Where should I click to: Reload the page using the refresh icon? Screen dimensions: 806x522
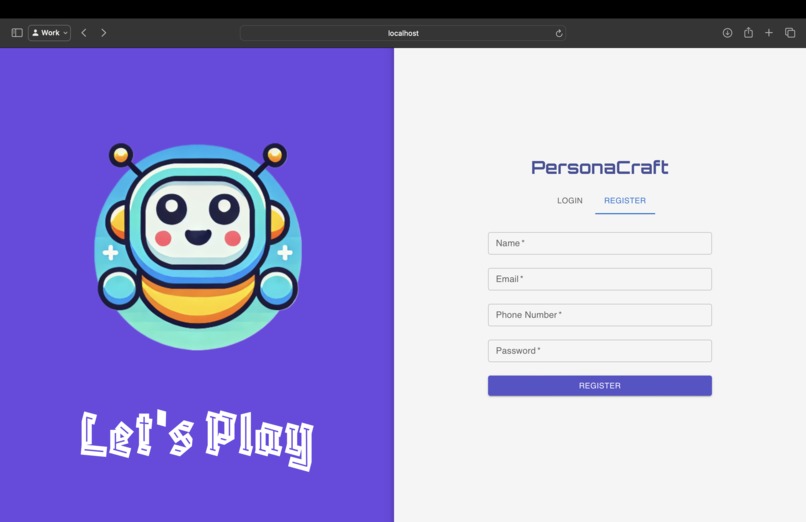(x=559, y=33)
